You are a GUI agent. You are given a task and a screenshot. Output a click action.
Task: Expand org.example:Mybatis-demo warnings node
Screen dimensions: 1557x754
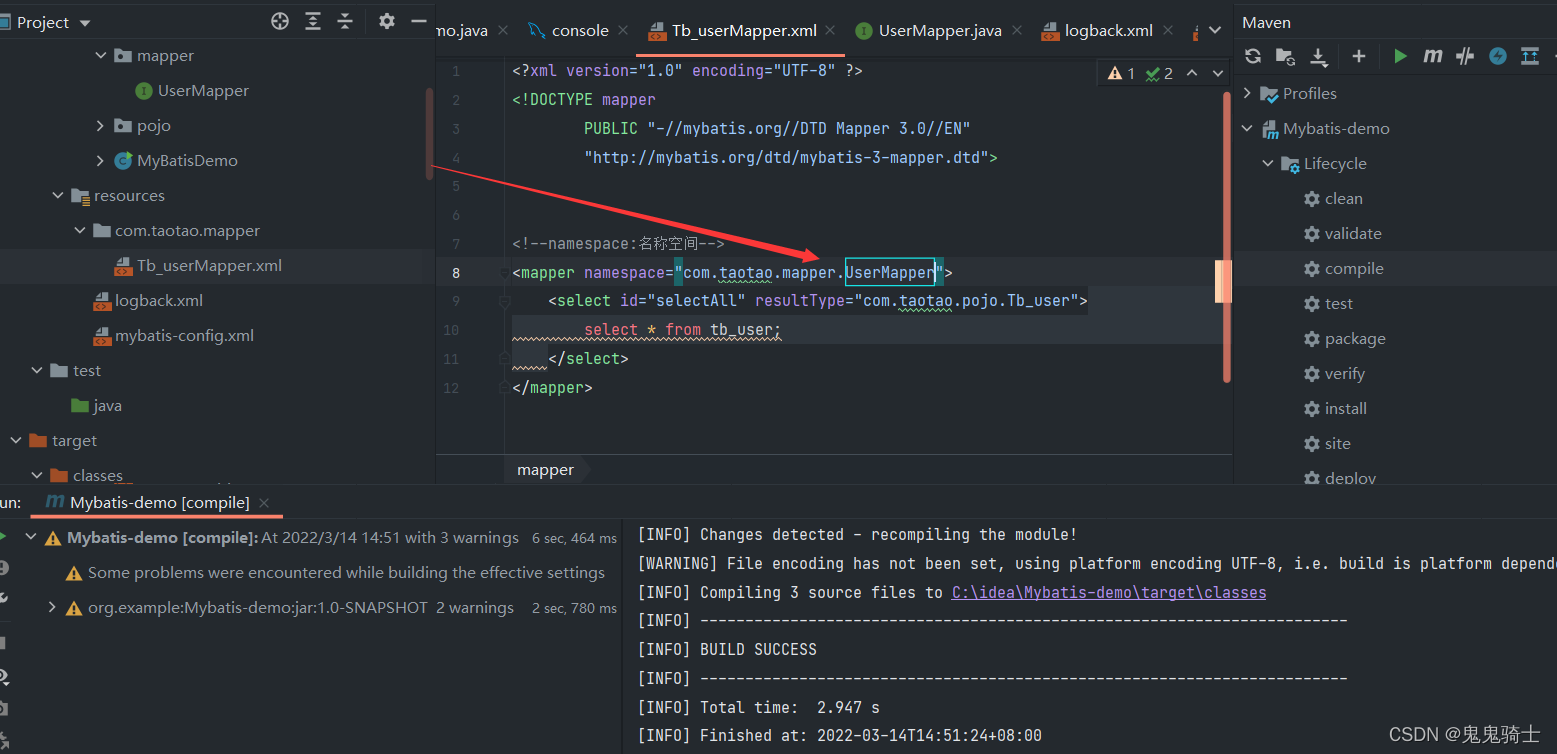pyautogui.click(x=52, y=607)
